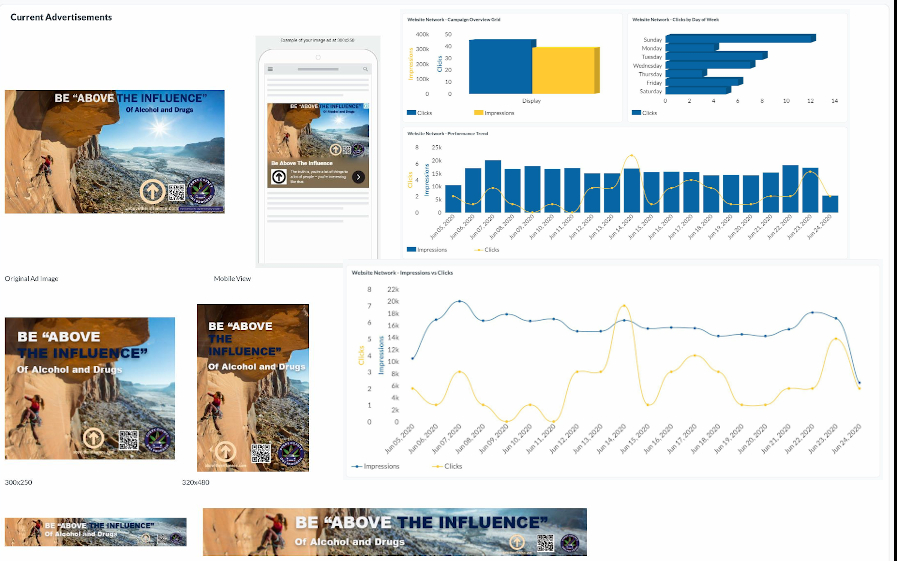Toggle Clicks legend in Impressions vs Clicks chart
The image size is (897, 561).
(447, 466)
